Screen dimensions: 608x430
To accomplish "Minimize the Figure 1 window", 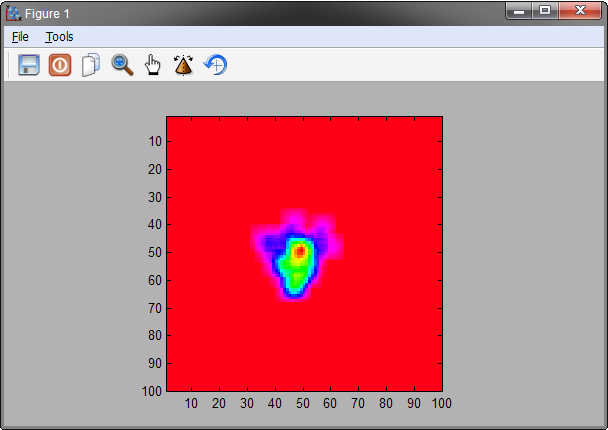I will (519, 10).
